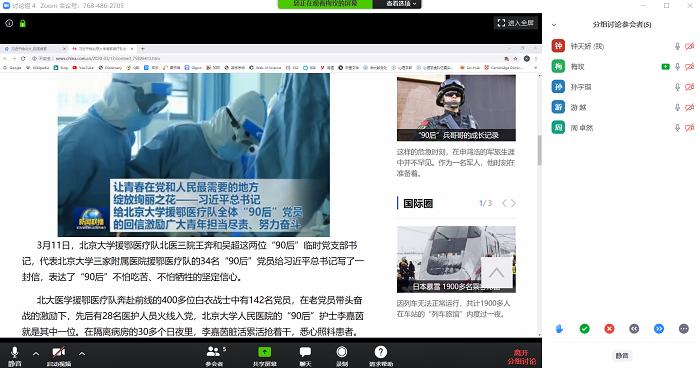Open the chat bubble in meeting toolbar
Viewport: 700px width, 368px height.
[x=305, y=352]
